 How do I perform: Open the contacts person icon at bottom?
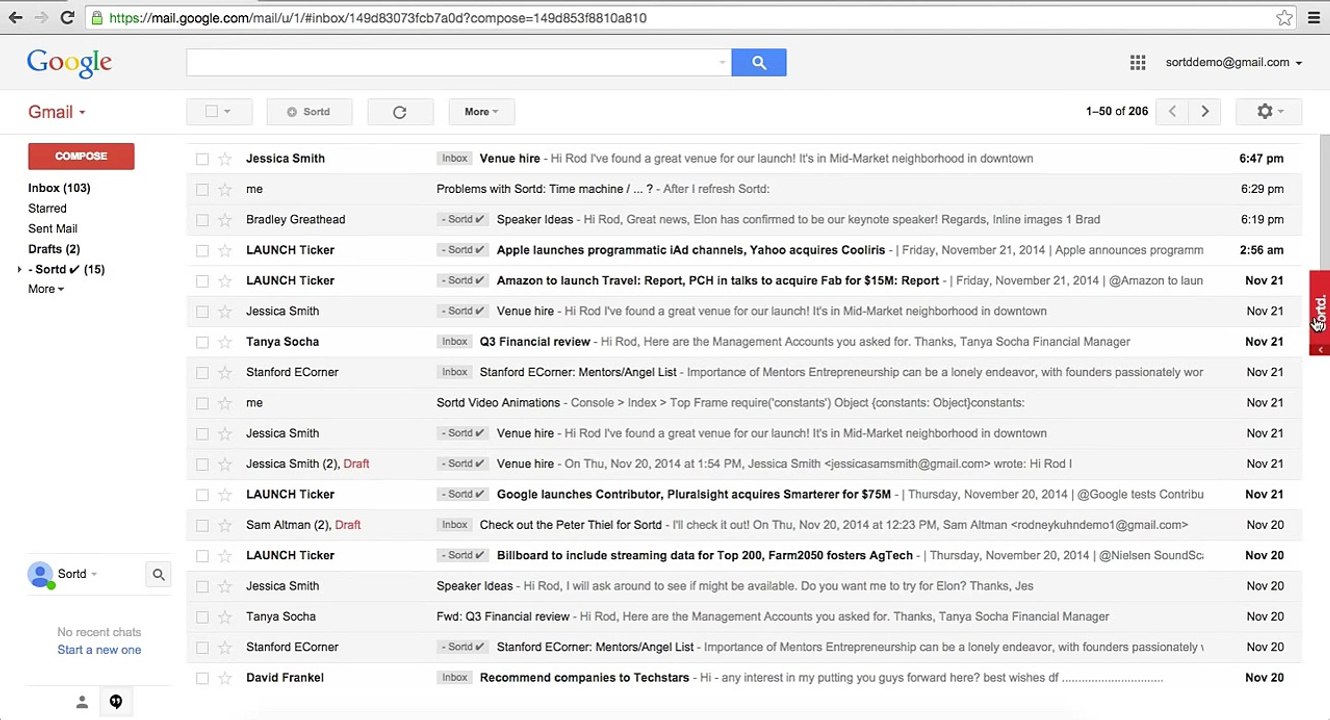82,702
